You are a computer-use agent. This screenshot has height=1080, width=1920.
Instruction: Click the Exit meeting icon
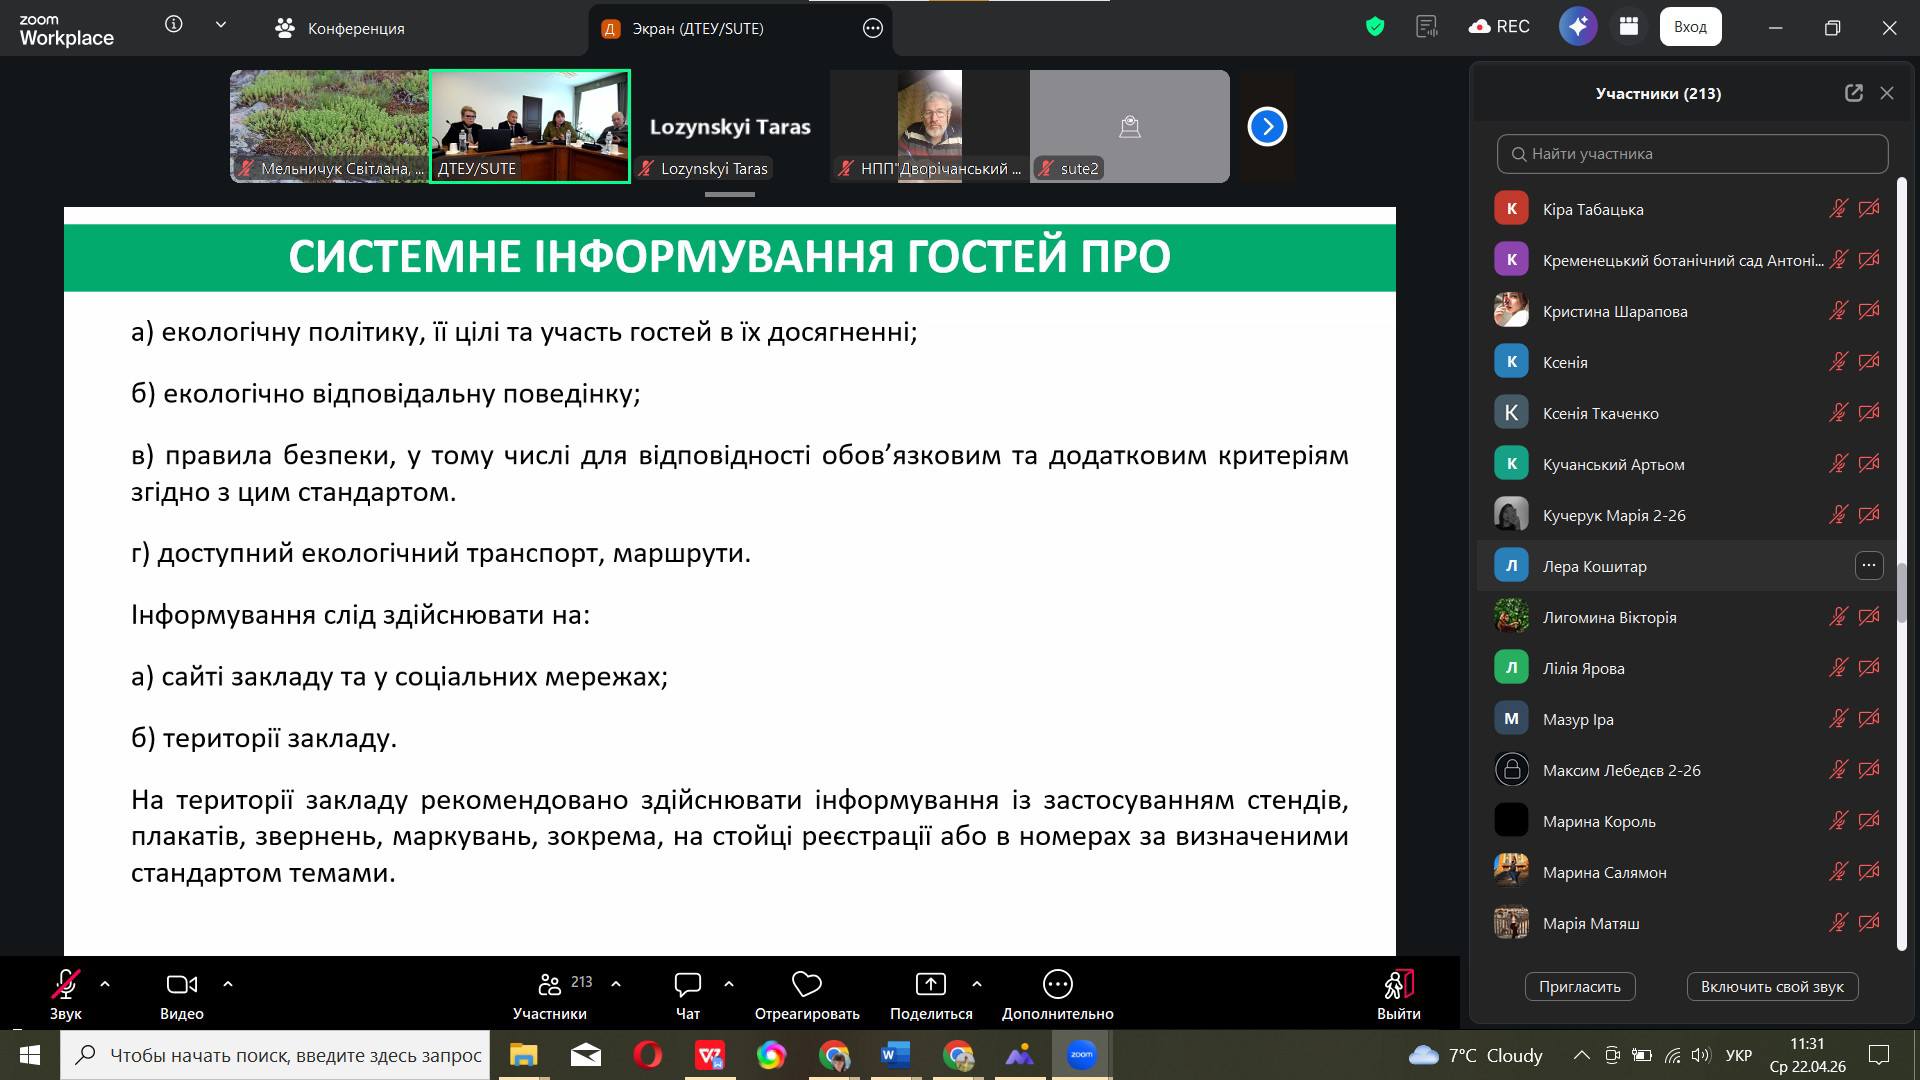point(1398,985)
